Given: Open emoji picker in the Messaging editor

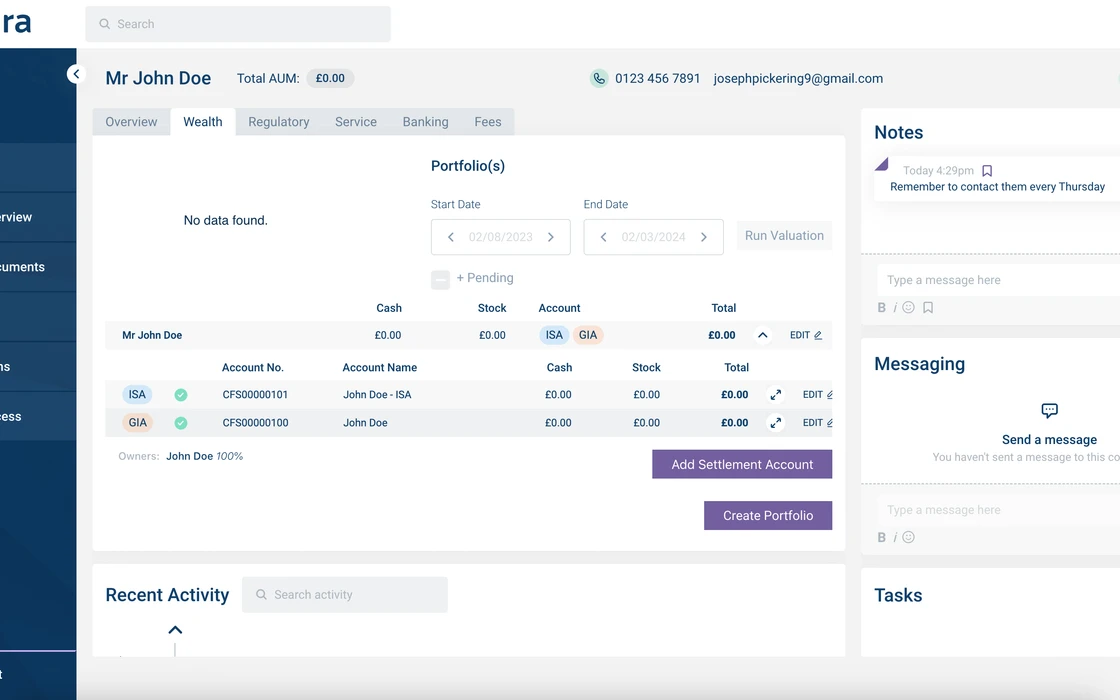Looking at the screenshot, I should click(x=909, y=537).
